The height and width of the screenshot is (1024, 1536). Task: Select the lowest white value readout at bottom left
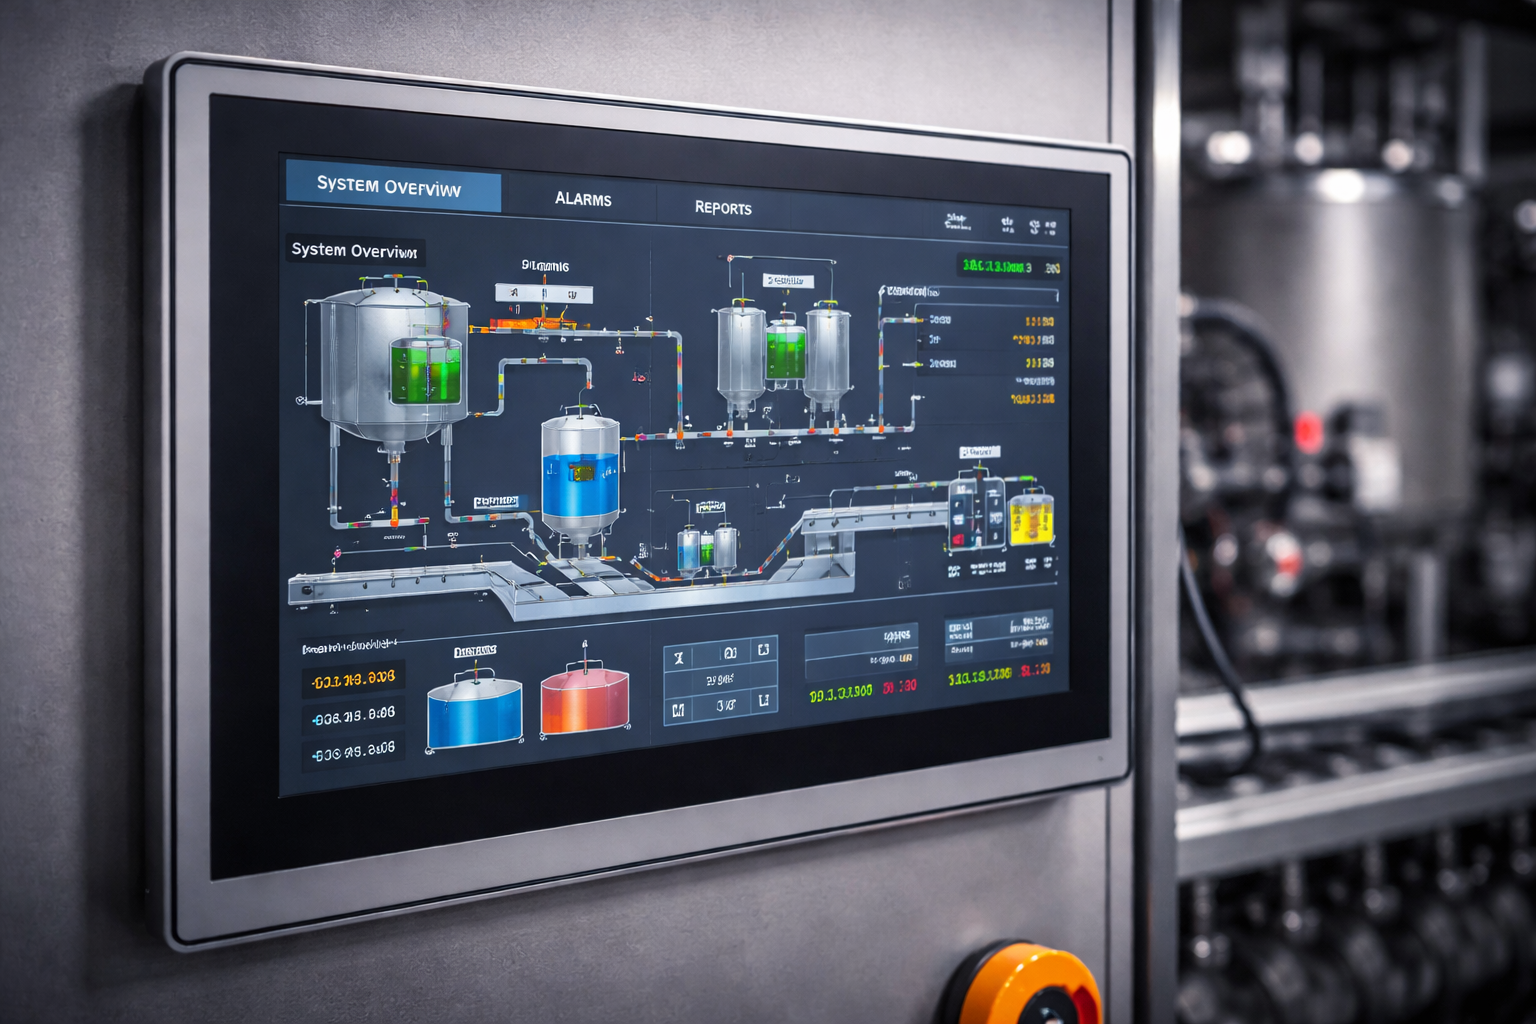tap(353, 752)
